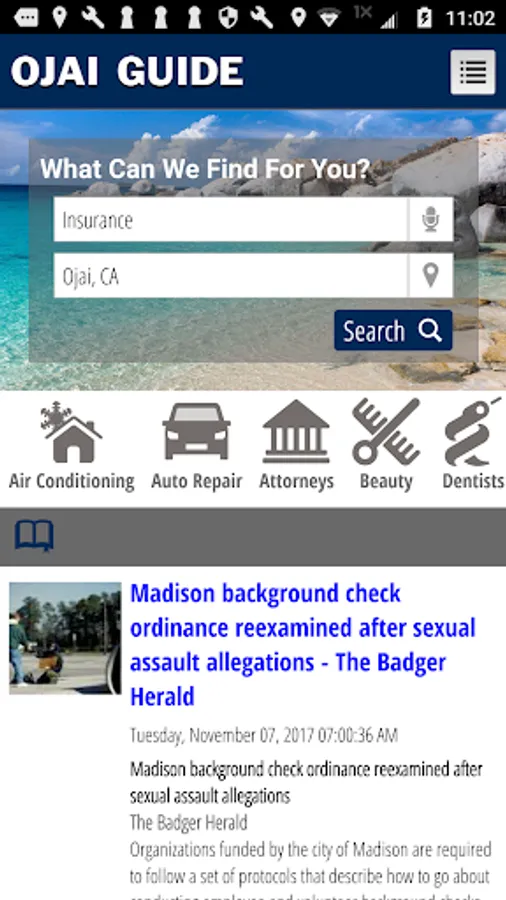Screen dimensions: 506x900
Task: Tap the open book news icon
Action: tap(34, 536)
